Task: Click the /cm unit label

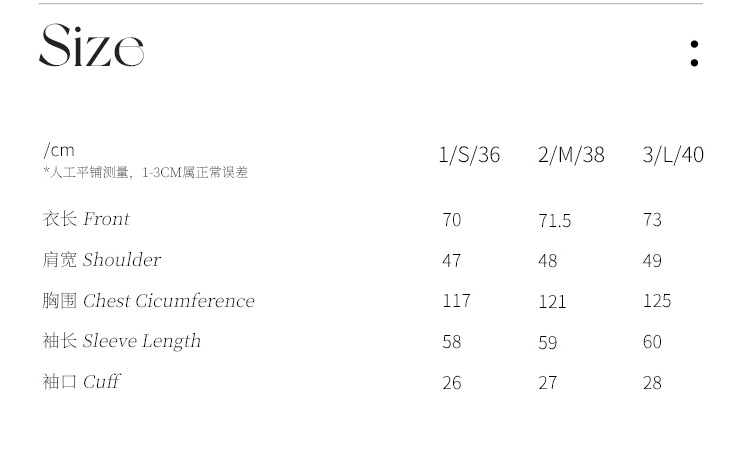Action: click(59, 150)
